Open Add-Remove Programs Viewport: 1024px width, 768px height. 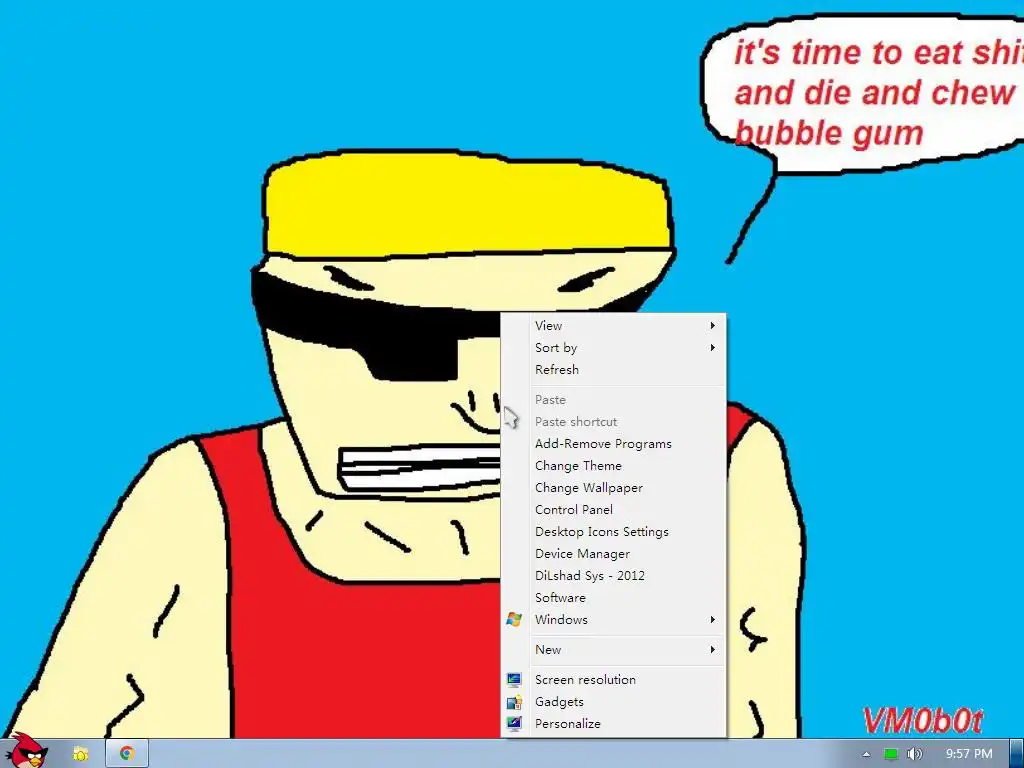click(613, 444)
